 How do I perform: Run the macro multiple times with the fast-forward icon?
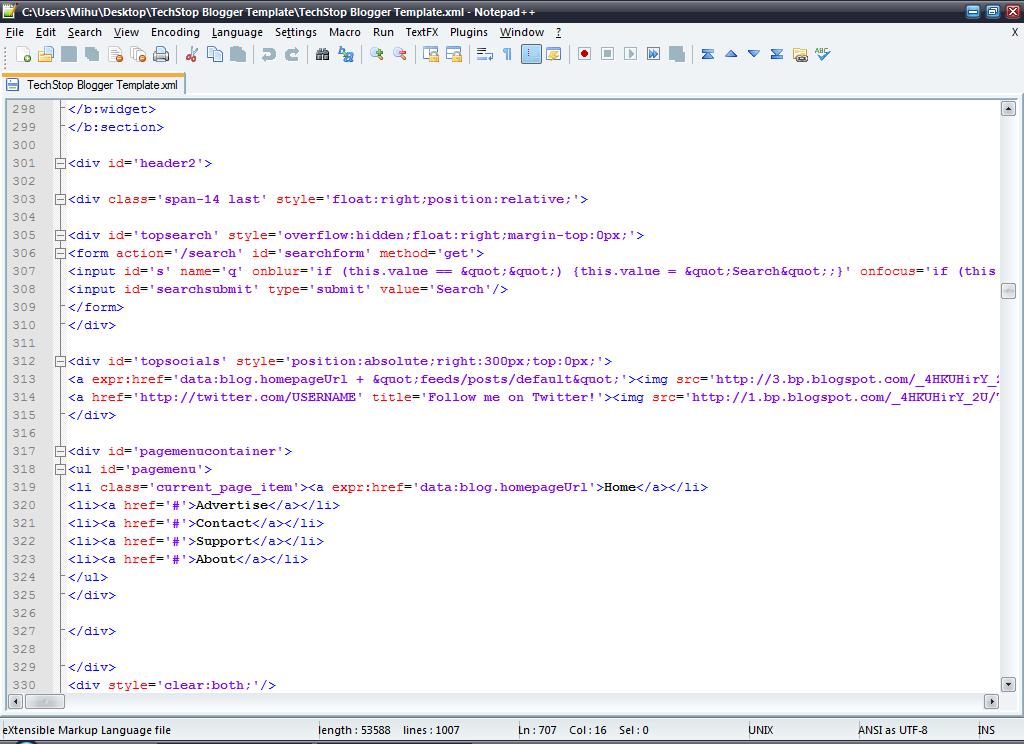click(x=653, y=55)
